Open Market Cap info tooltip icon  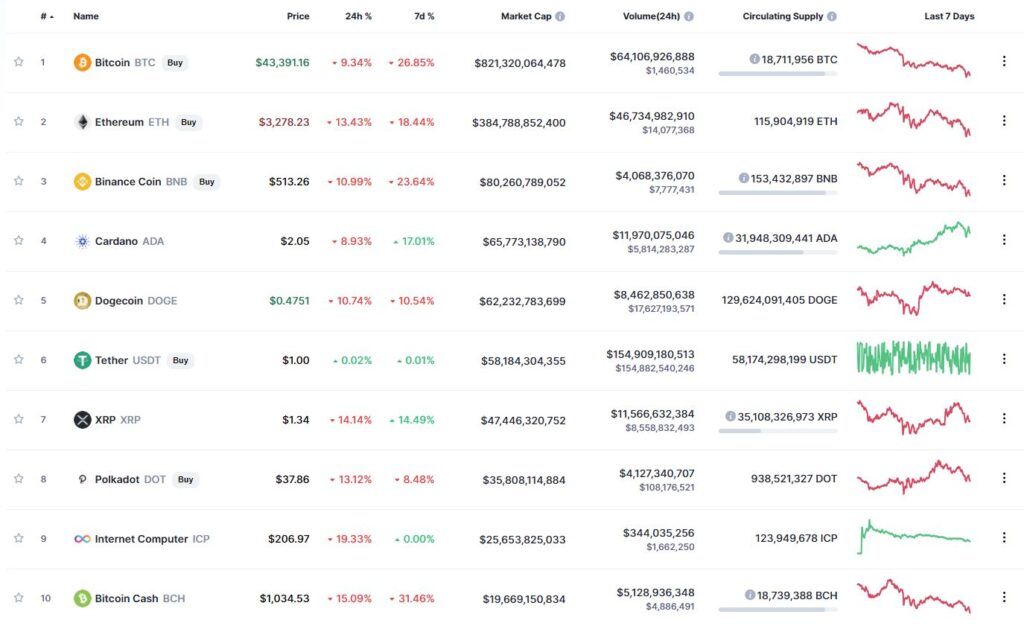pos(560,16)
